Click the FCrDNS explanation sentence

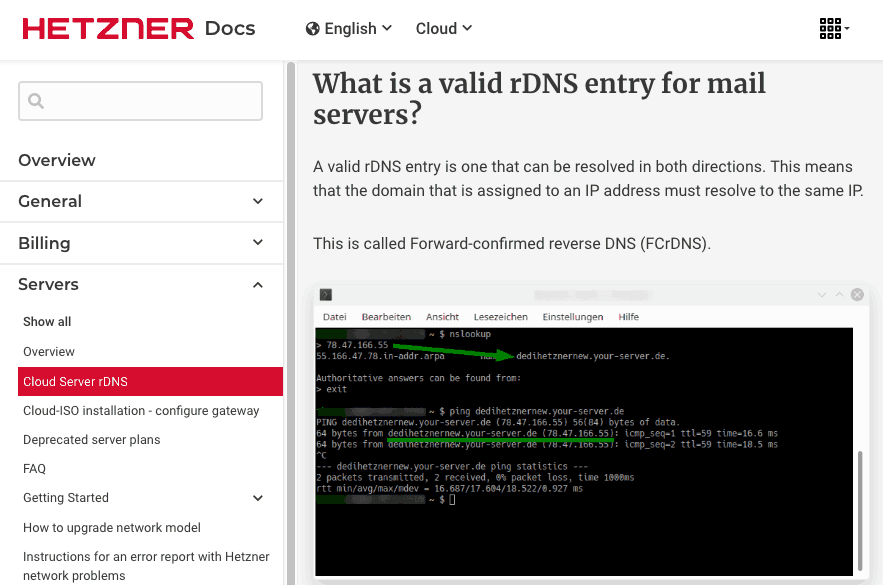tap(512, 244)
